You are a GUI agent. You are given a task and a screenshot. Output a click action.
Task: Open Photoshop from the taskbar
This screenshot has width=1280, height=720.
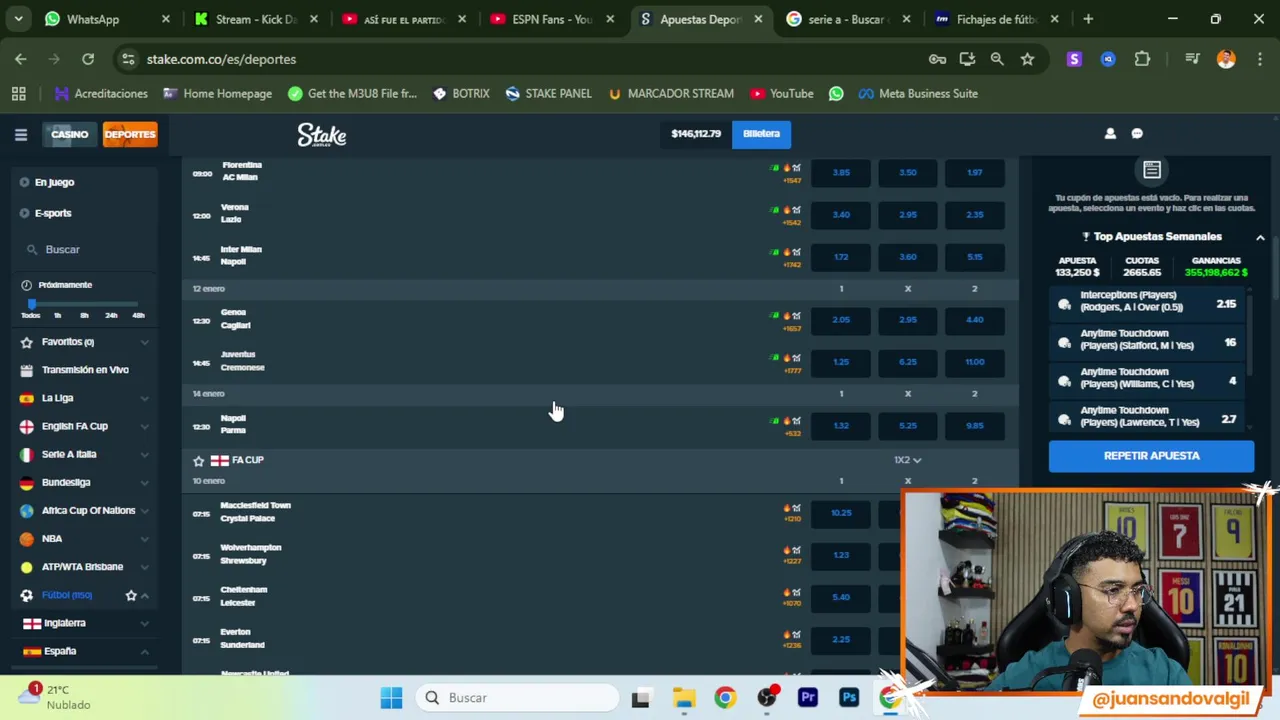pyautogui.click(x=849, y=698)
